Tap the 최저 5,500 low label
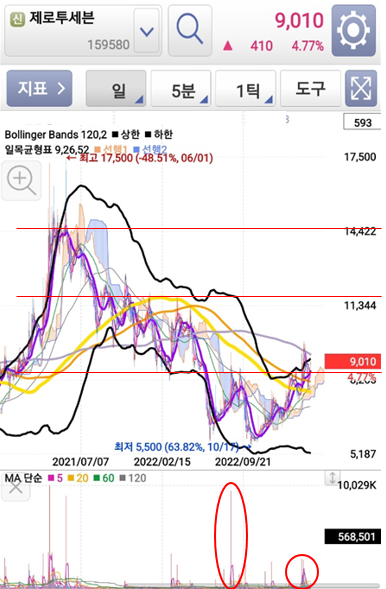This screenshot has width=386, height=589. (183, 447)
